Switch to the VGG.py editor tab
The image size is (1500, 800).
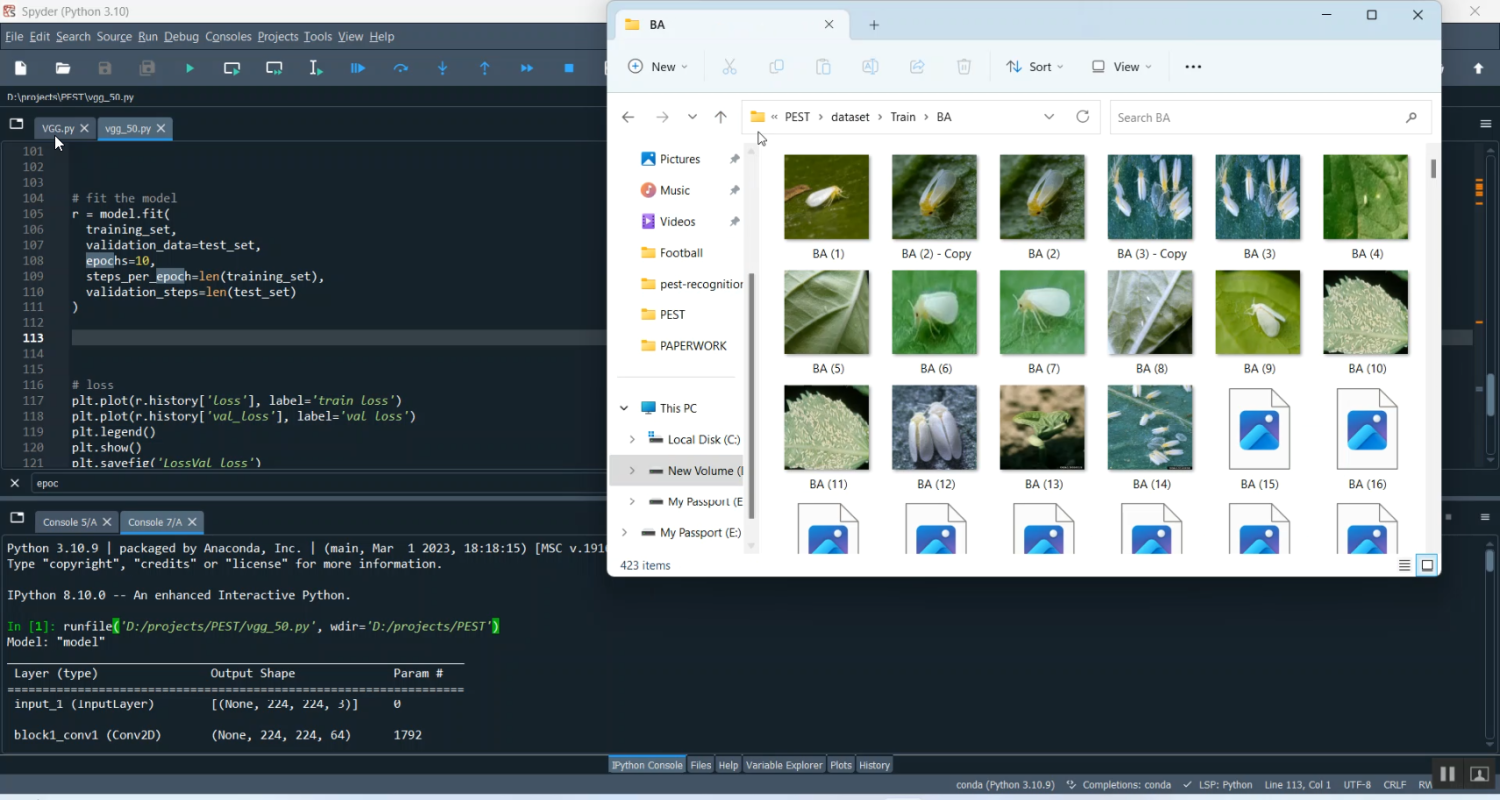[57, 128]
